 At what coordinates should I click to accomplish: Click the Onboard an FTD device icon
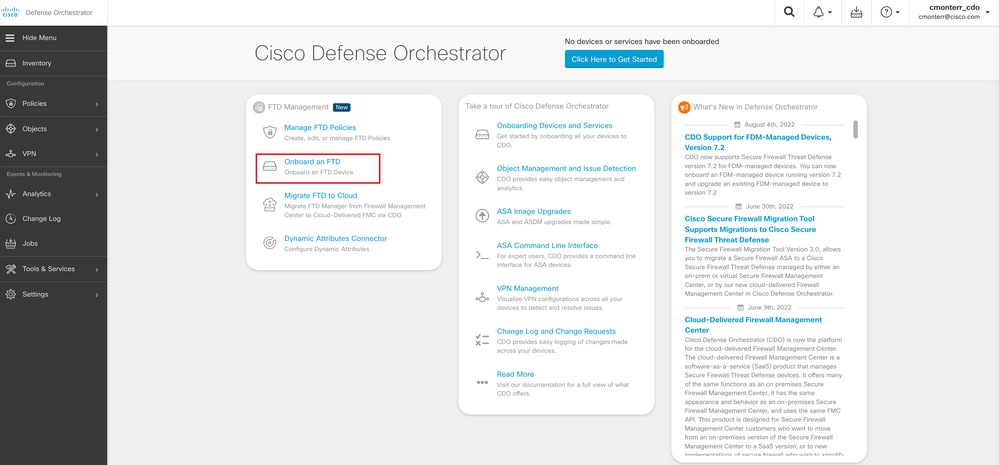point(270,167)
